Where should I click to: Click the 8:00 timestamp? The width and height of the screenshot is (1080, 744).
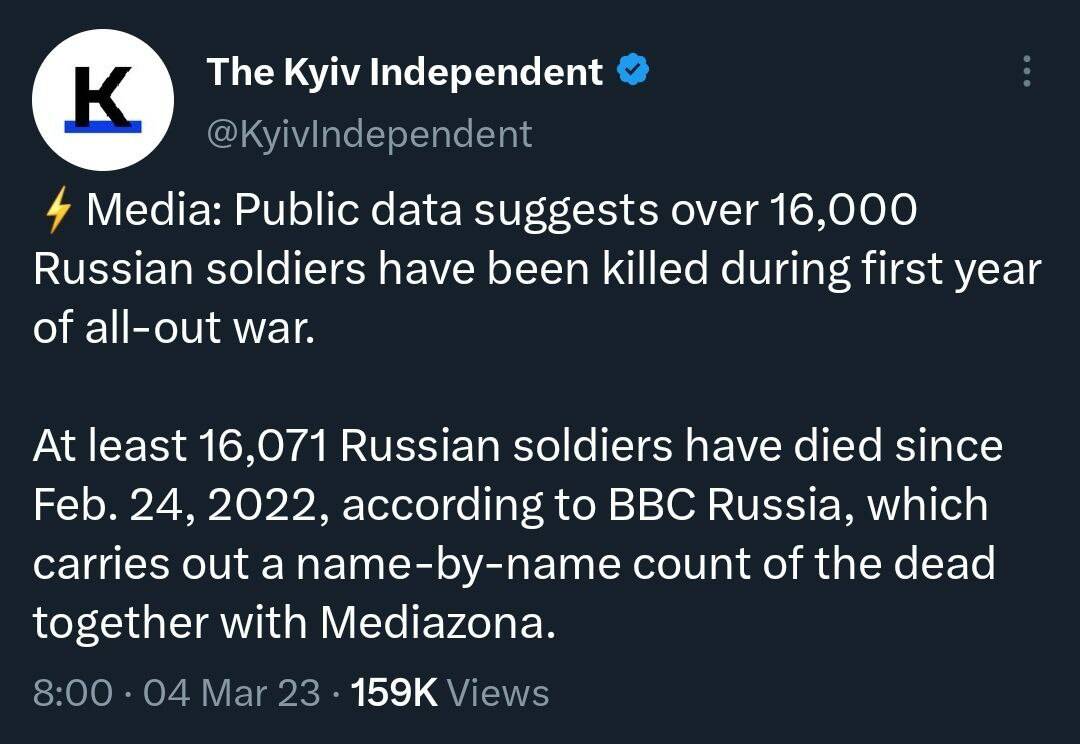click(x=72, y=692)
